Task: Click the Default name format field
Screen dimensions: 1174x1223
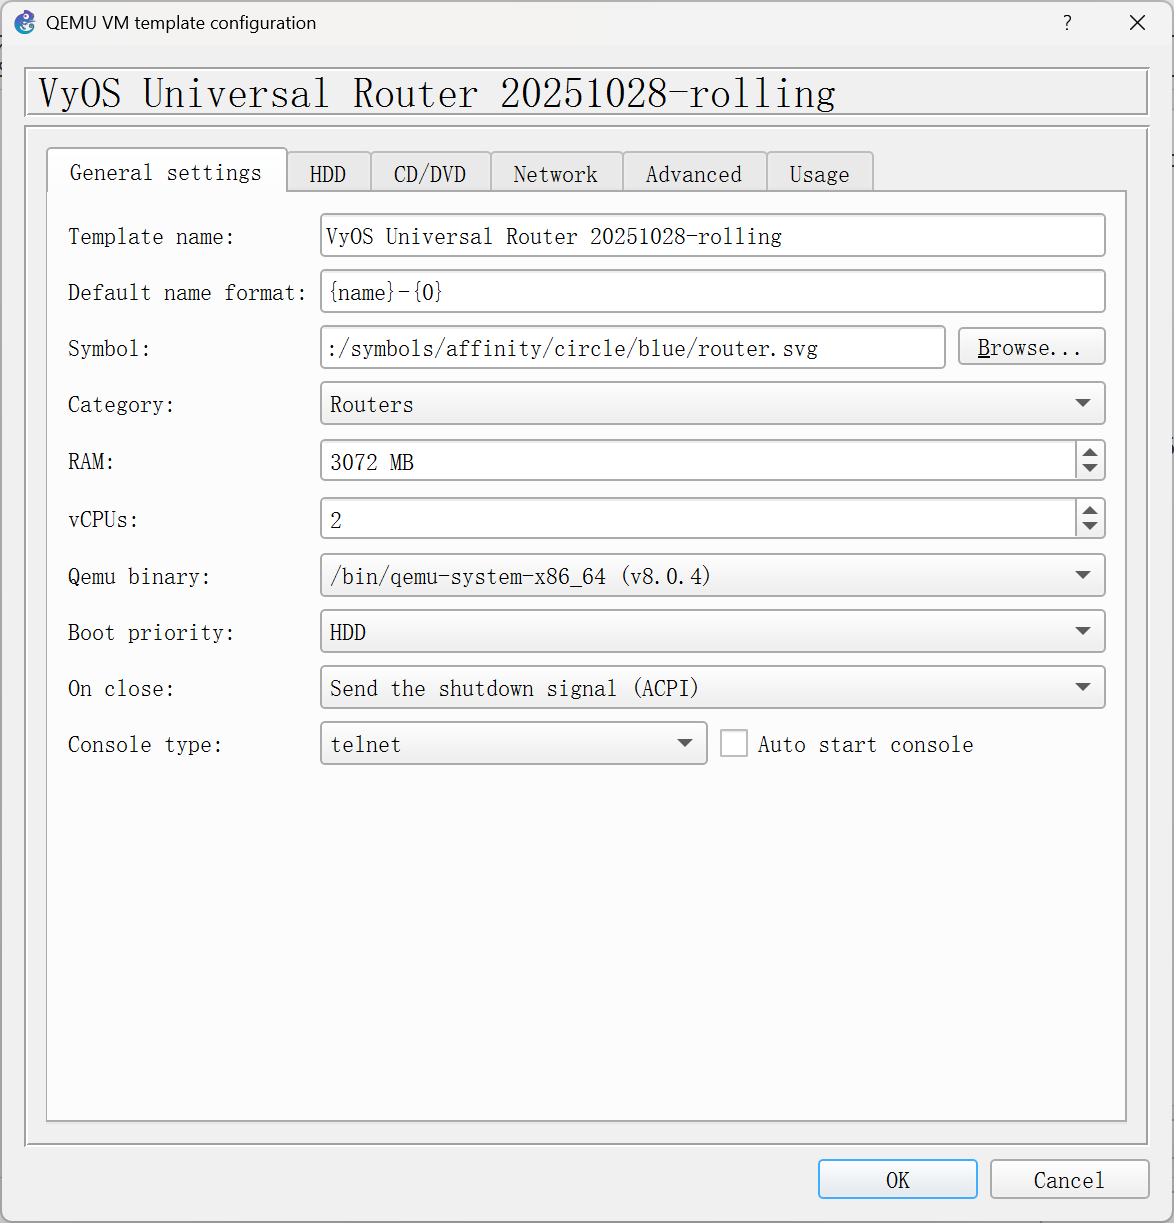Action: (x=712, y=292)
